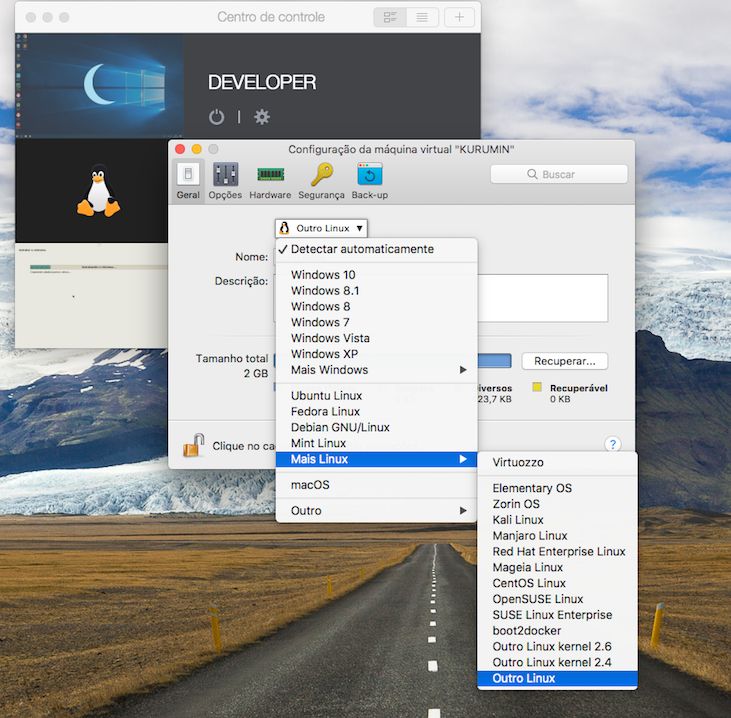
Task: Choose Windows 7 from the list
Action: (376, 322)
